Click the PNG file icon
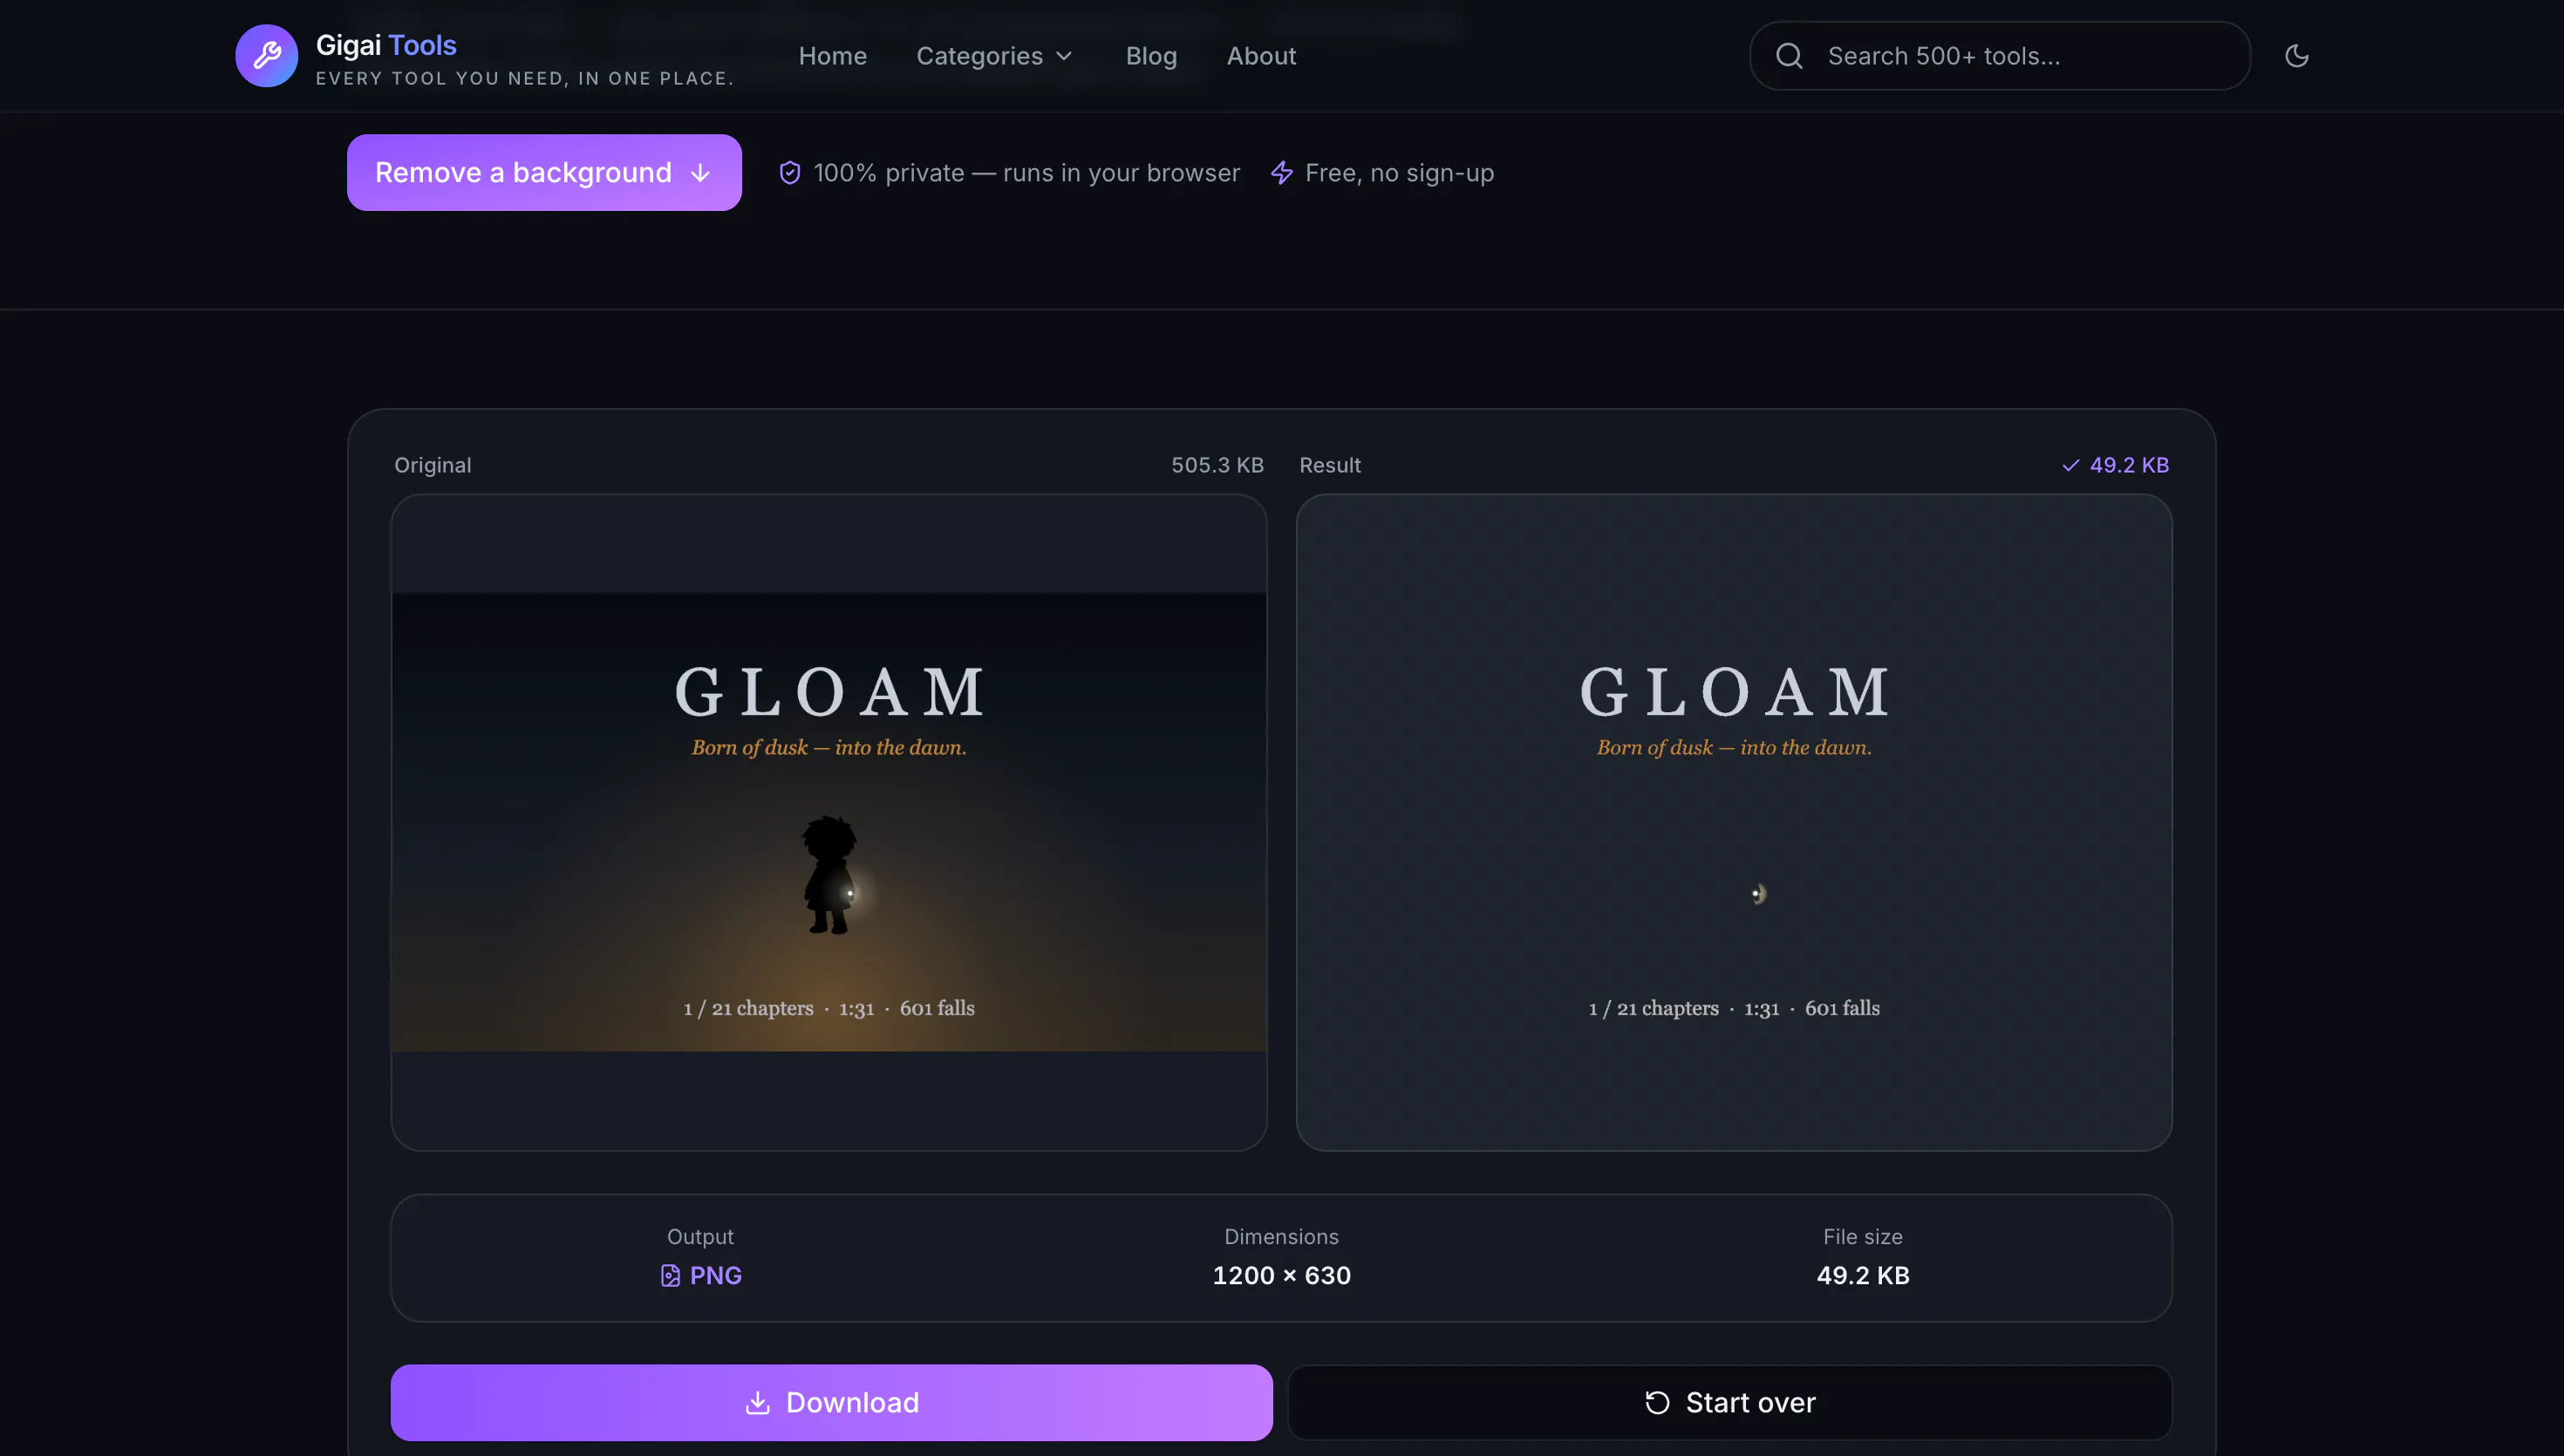 pos(670,1276)
